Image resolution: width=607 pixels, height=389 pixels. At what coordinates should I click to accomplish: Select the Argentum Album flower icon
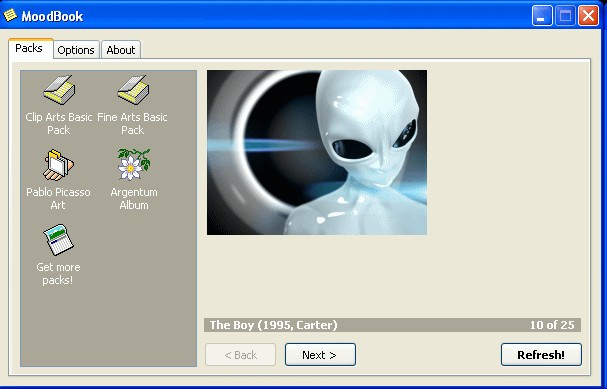134,164
